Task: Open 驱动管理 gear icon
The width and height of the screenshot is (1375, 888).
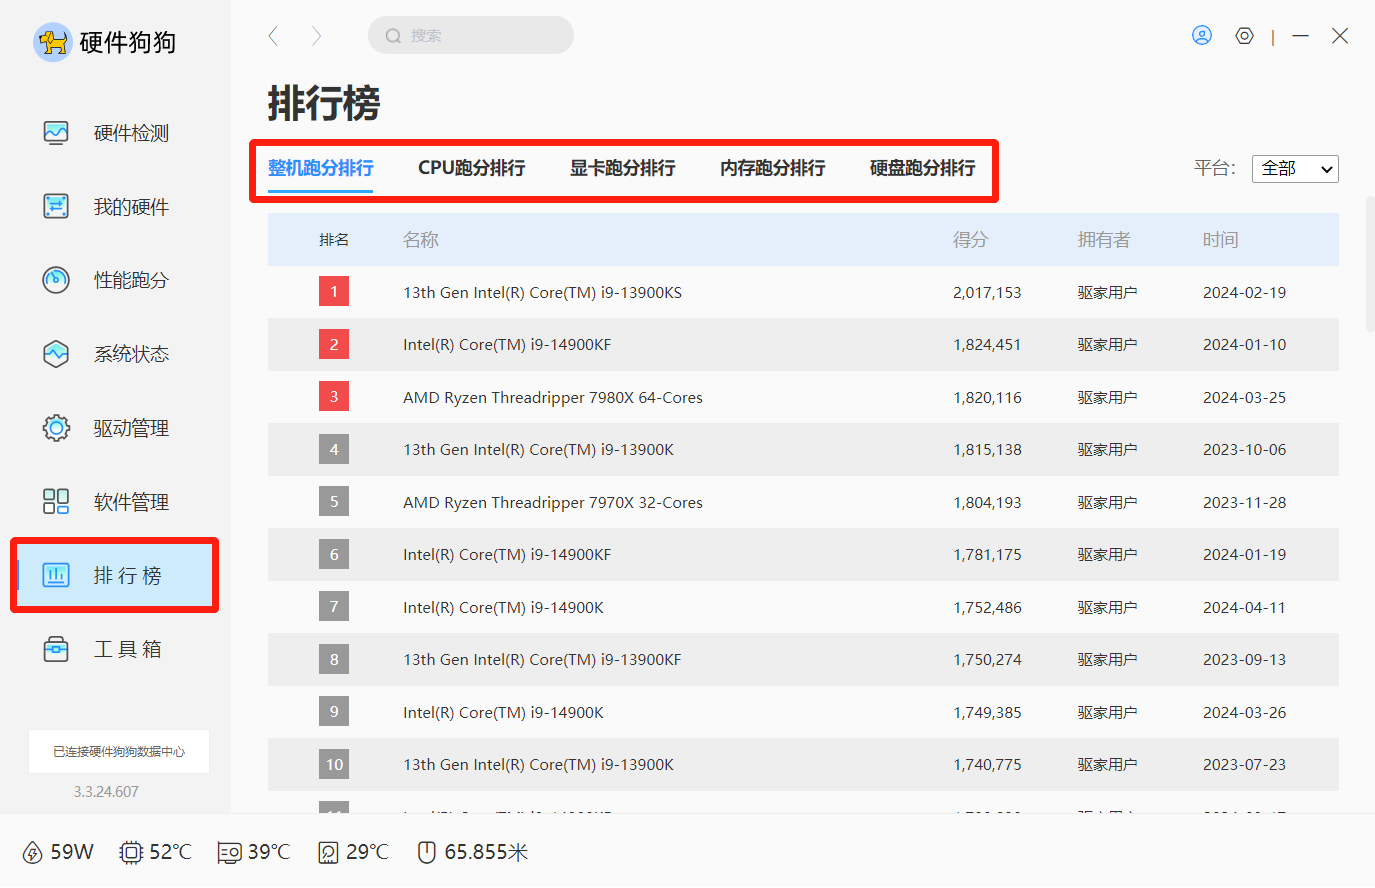Action: [x=56, y=428]
